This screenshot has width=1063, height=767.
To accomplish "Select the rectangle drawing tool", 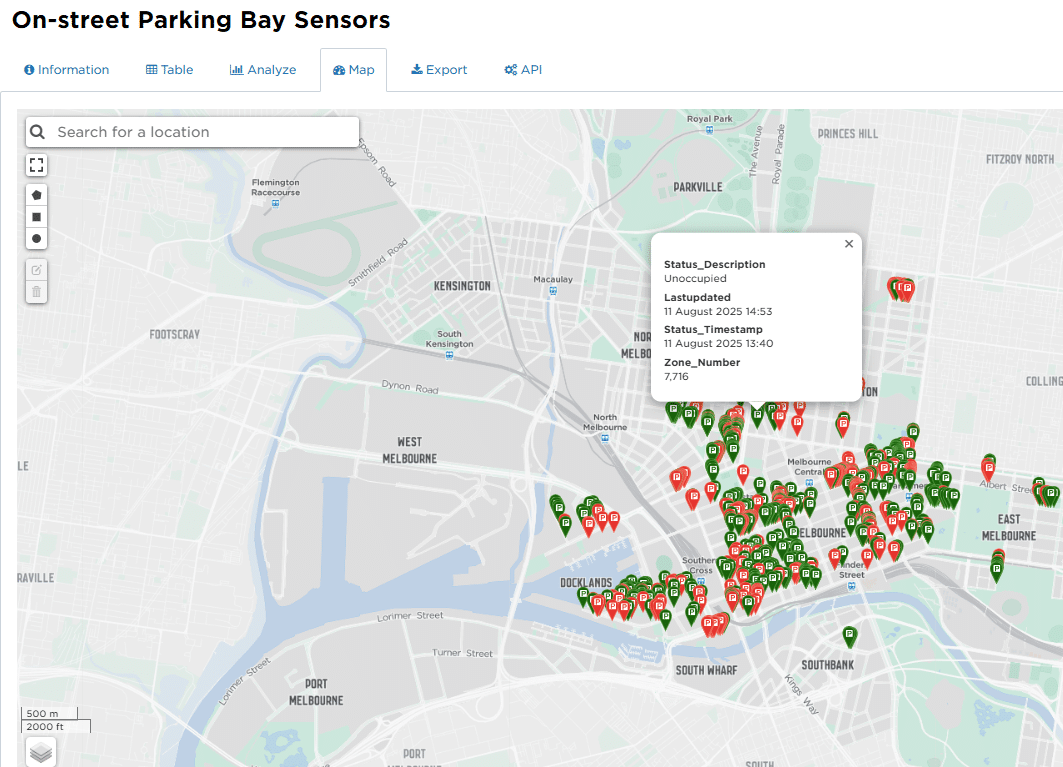I will pyautogui.click(x=37, y=217).
